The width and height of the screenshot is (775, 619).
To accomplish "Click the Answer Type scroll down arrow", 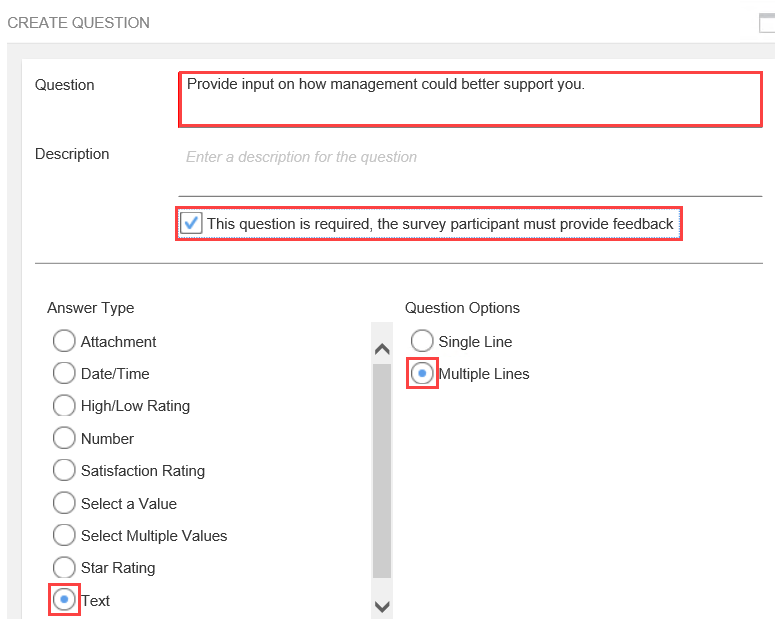I will (x=382, y=606).
